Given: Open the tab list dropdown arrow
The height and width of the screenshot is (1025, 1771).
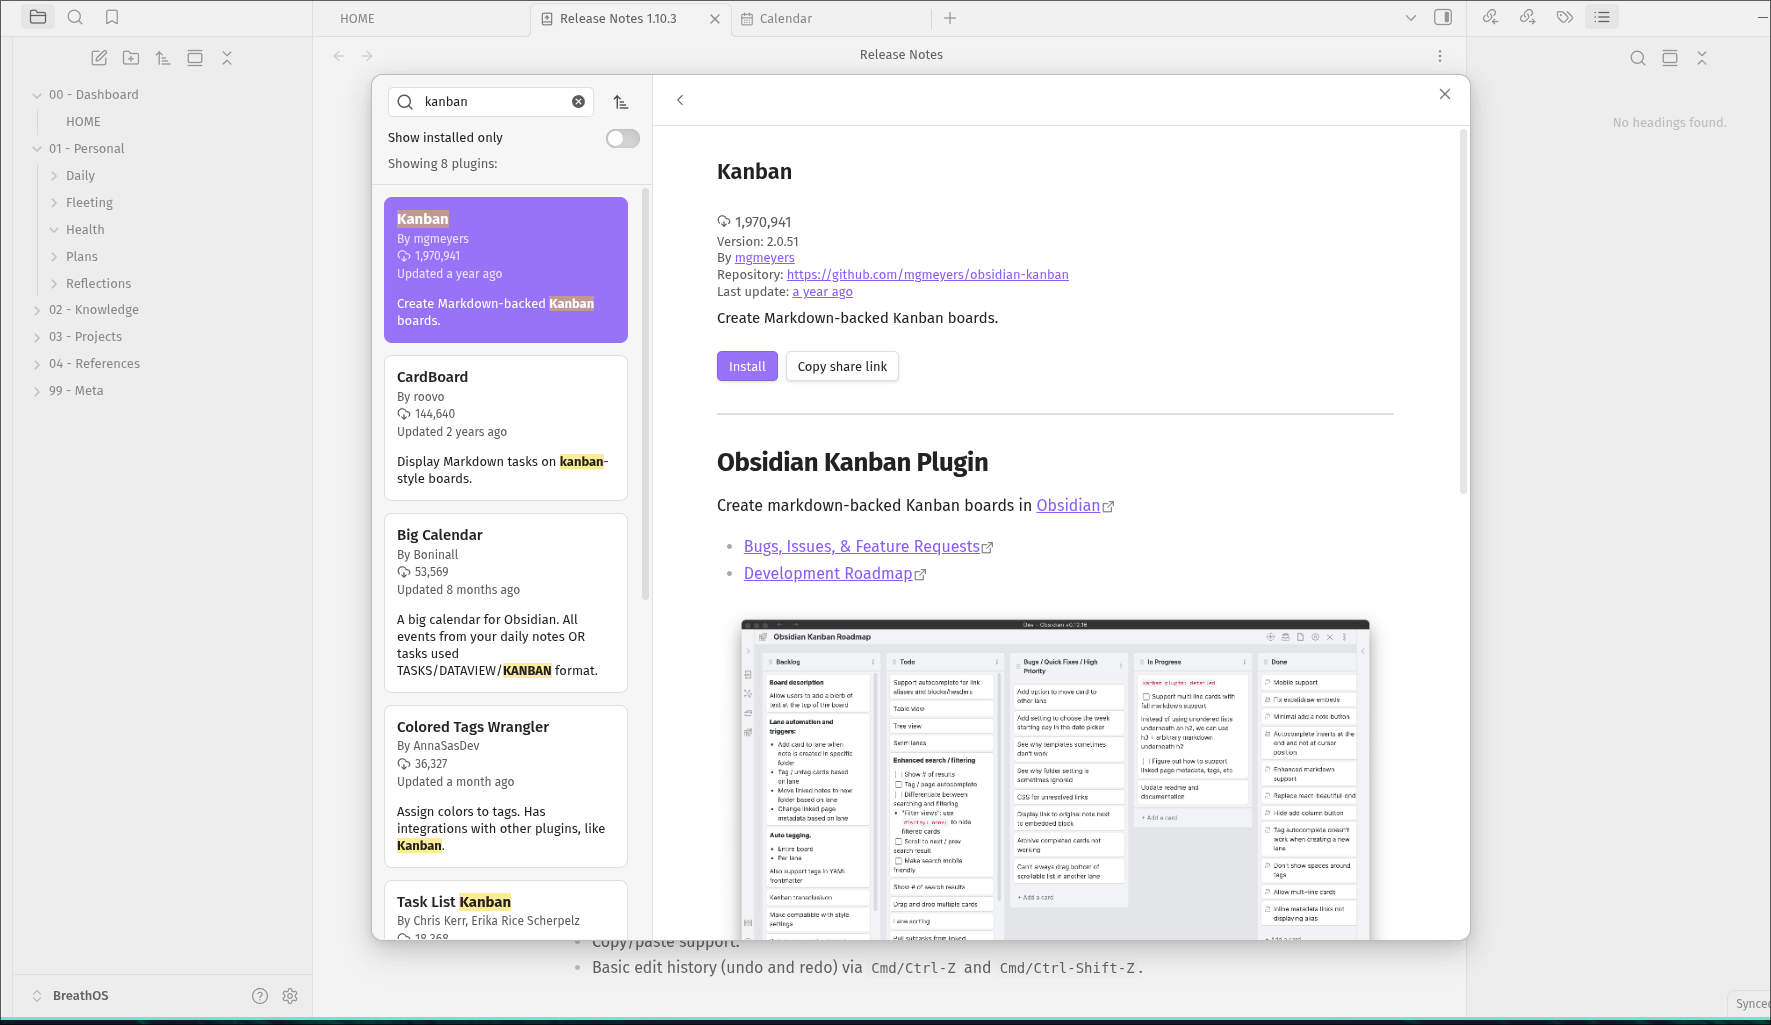Looking at the screenshot, I should [1410, 17].
